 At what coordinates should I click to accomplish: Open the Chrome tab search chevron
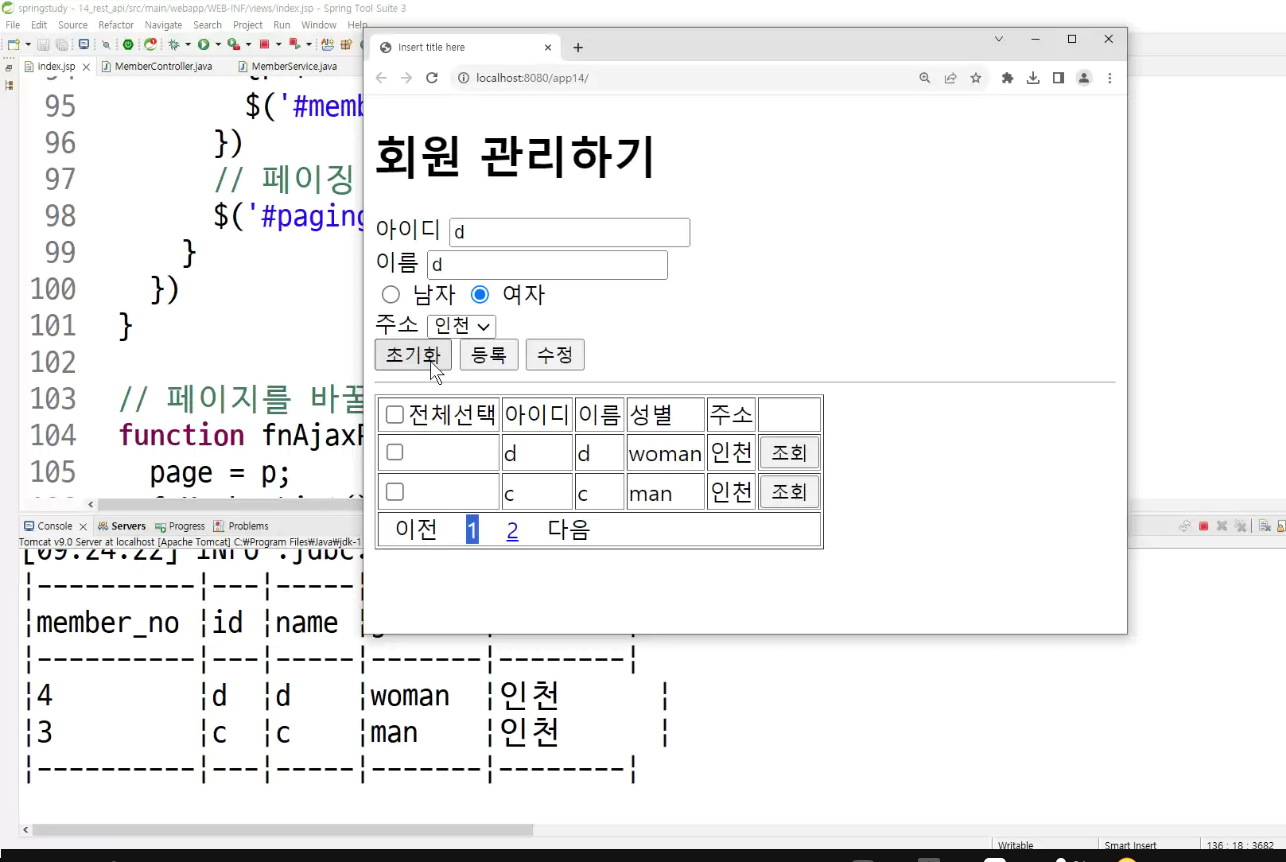998,39
